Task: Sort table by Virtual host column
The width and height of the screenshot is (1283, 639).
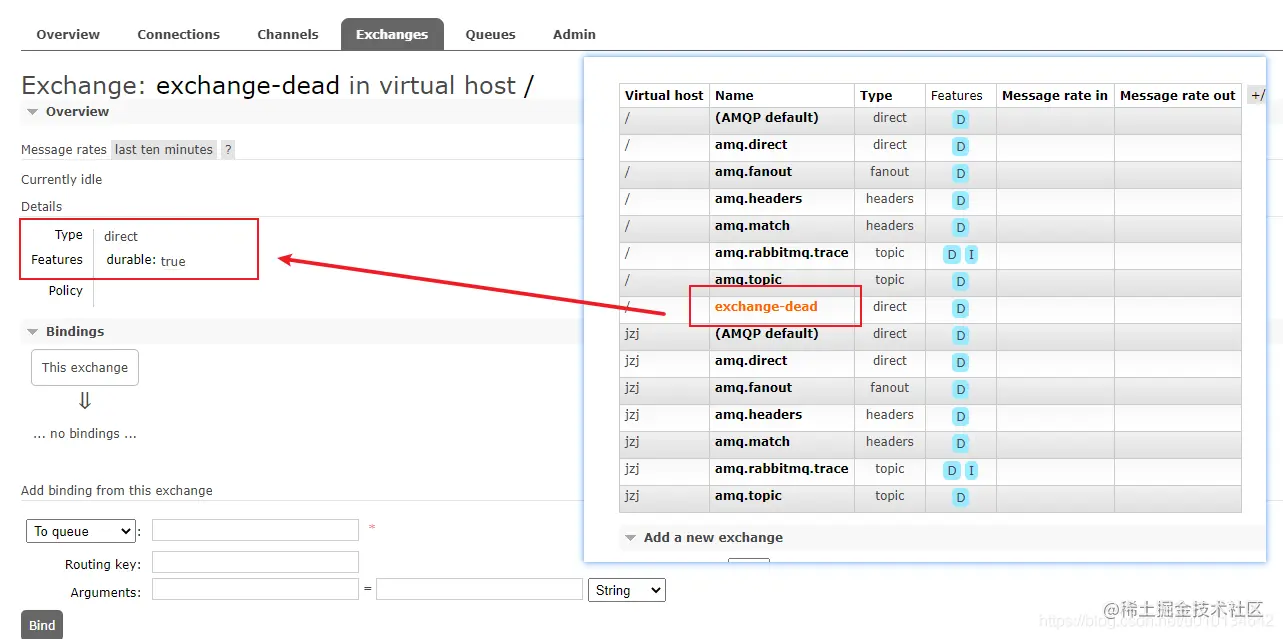Action: [x=664, y=96]
